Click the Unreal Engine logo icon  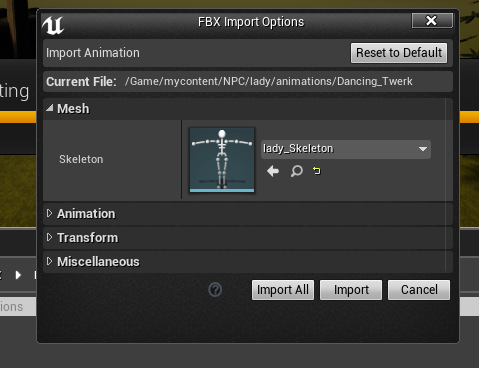click(x=53, y=25)
